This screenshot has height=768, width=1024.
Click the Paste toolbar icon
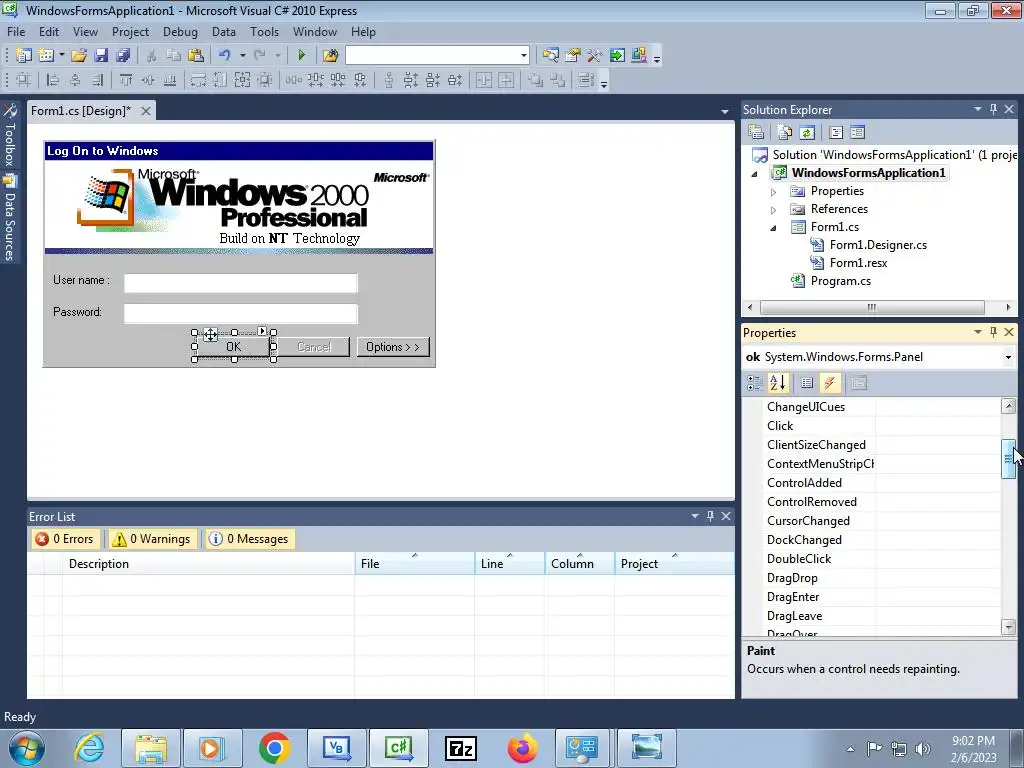pyautogui.click(x=195, y=56)
